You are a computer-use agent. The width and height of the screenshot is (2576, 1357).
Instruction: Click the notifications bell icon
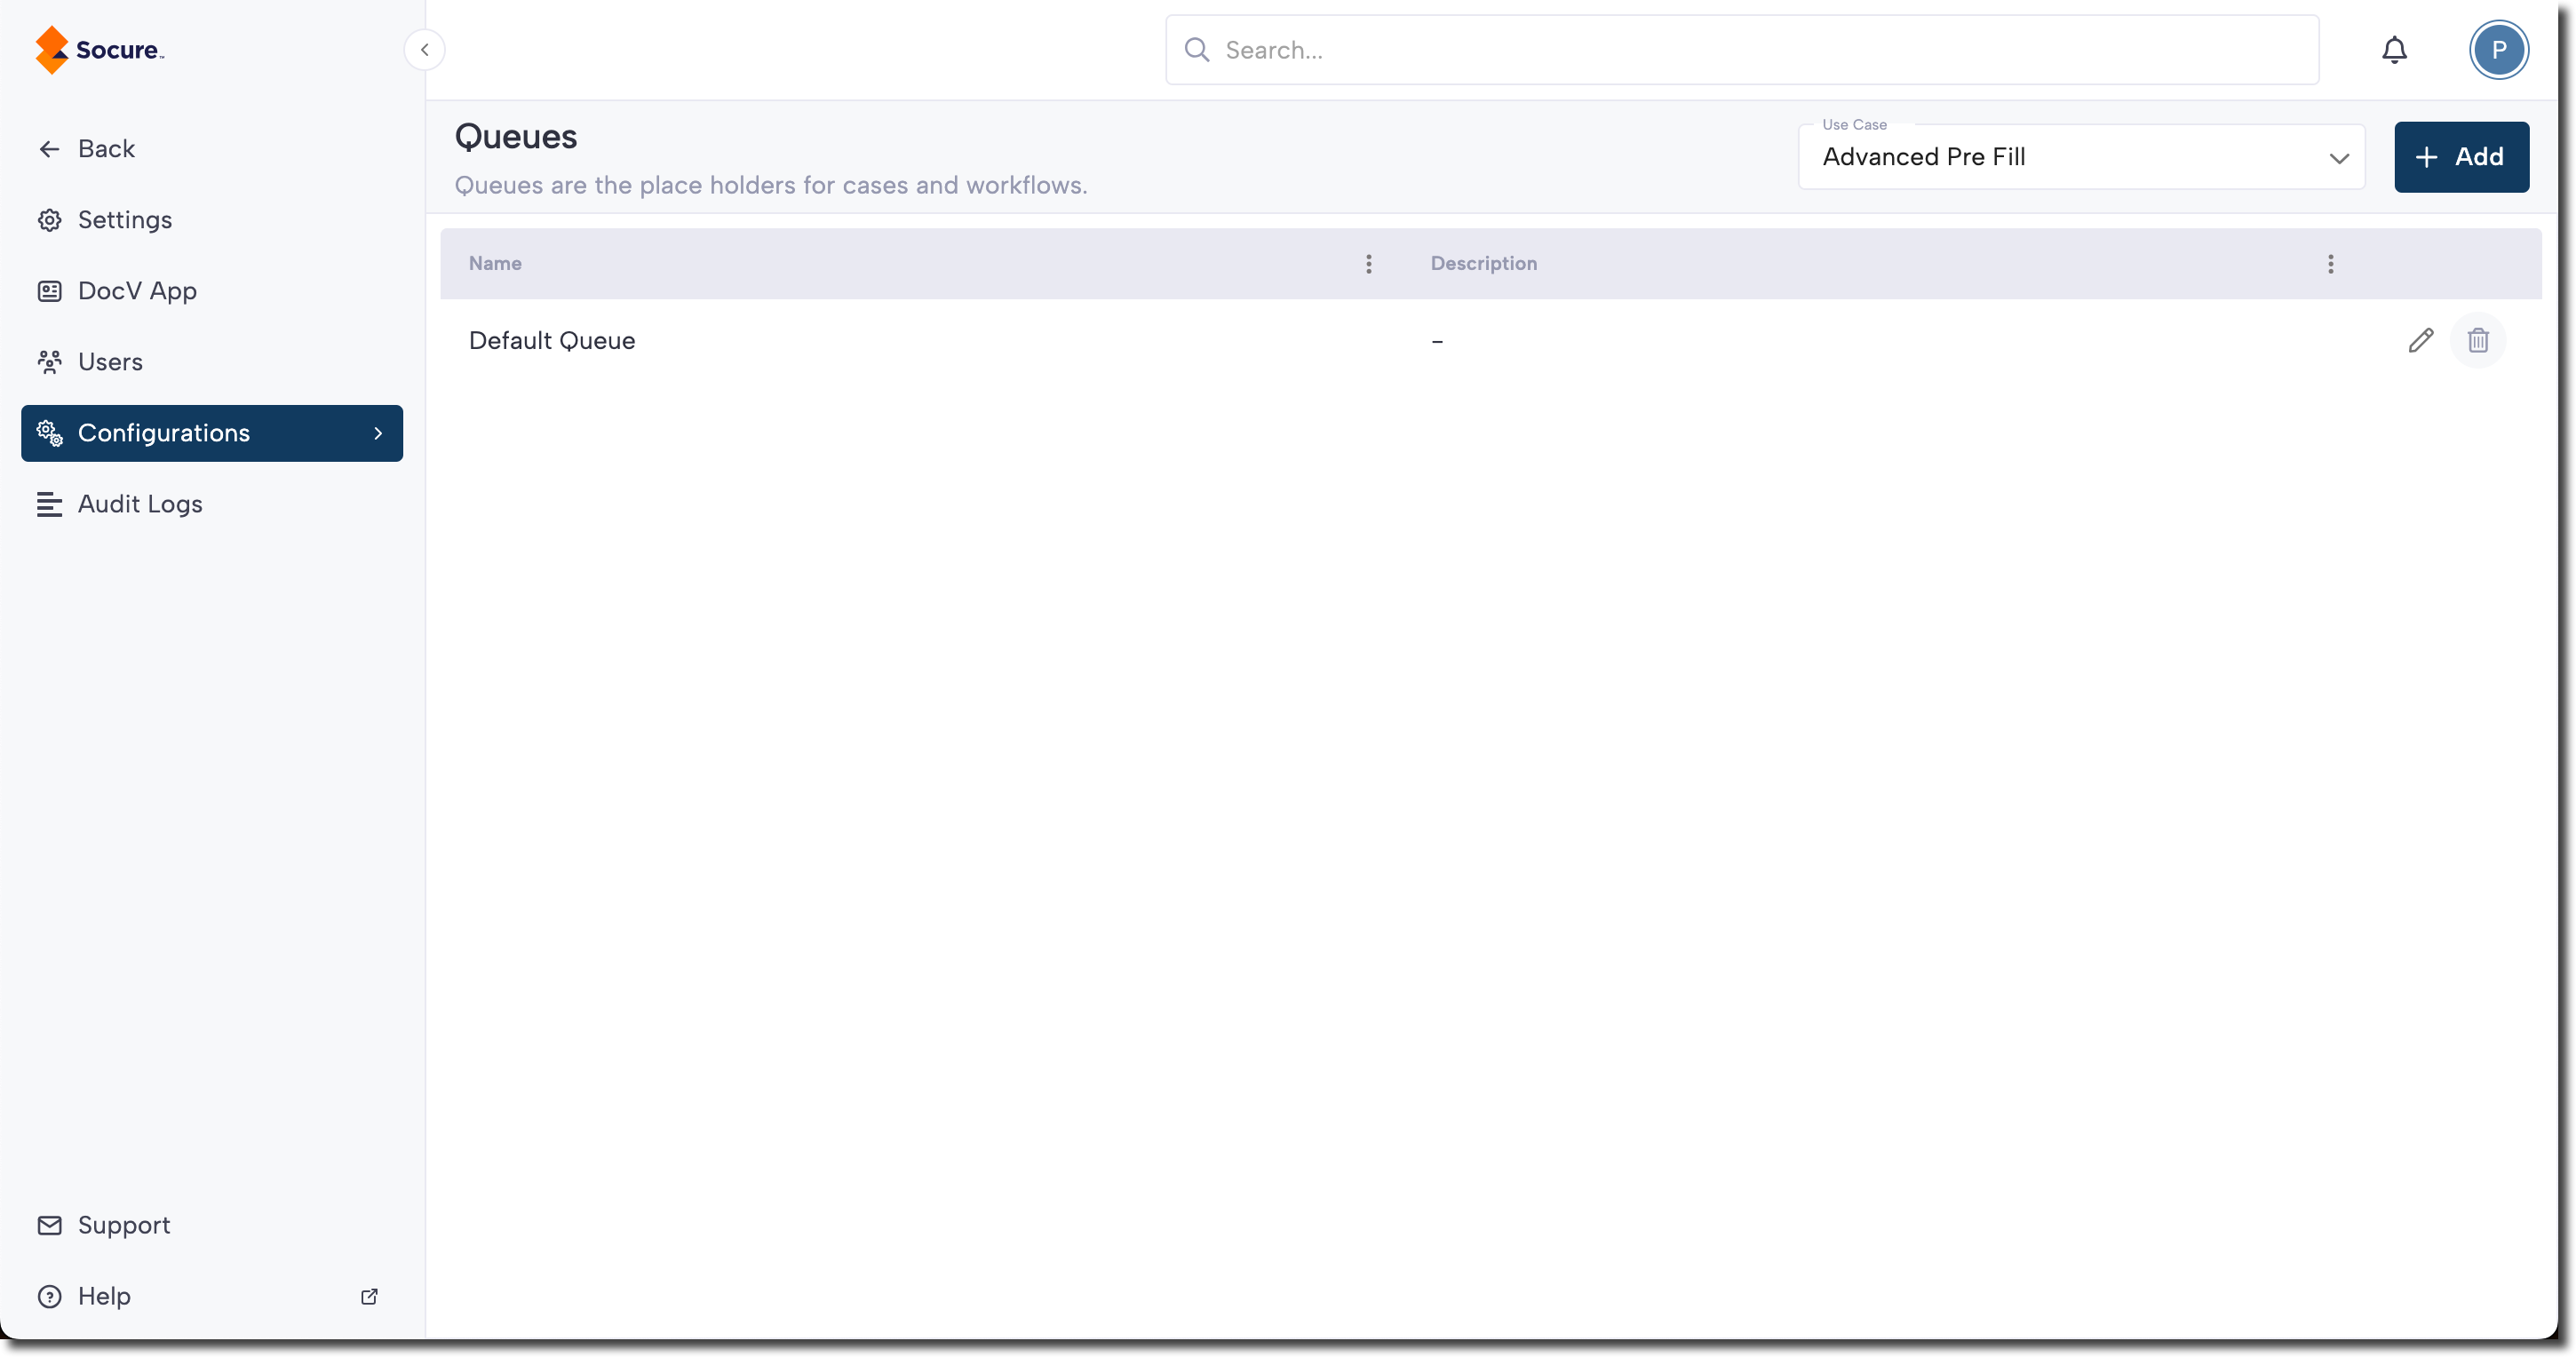[x=2394, y=50]
